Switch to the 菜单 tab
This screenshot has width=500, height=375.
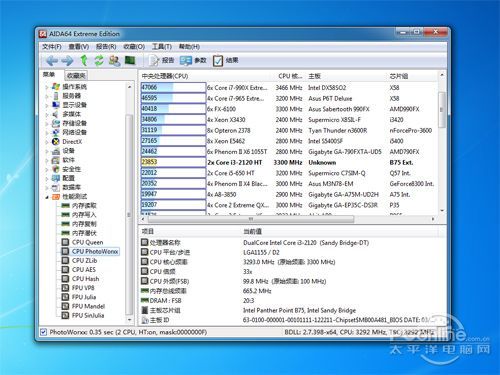coord(49,75)
